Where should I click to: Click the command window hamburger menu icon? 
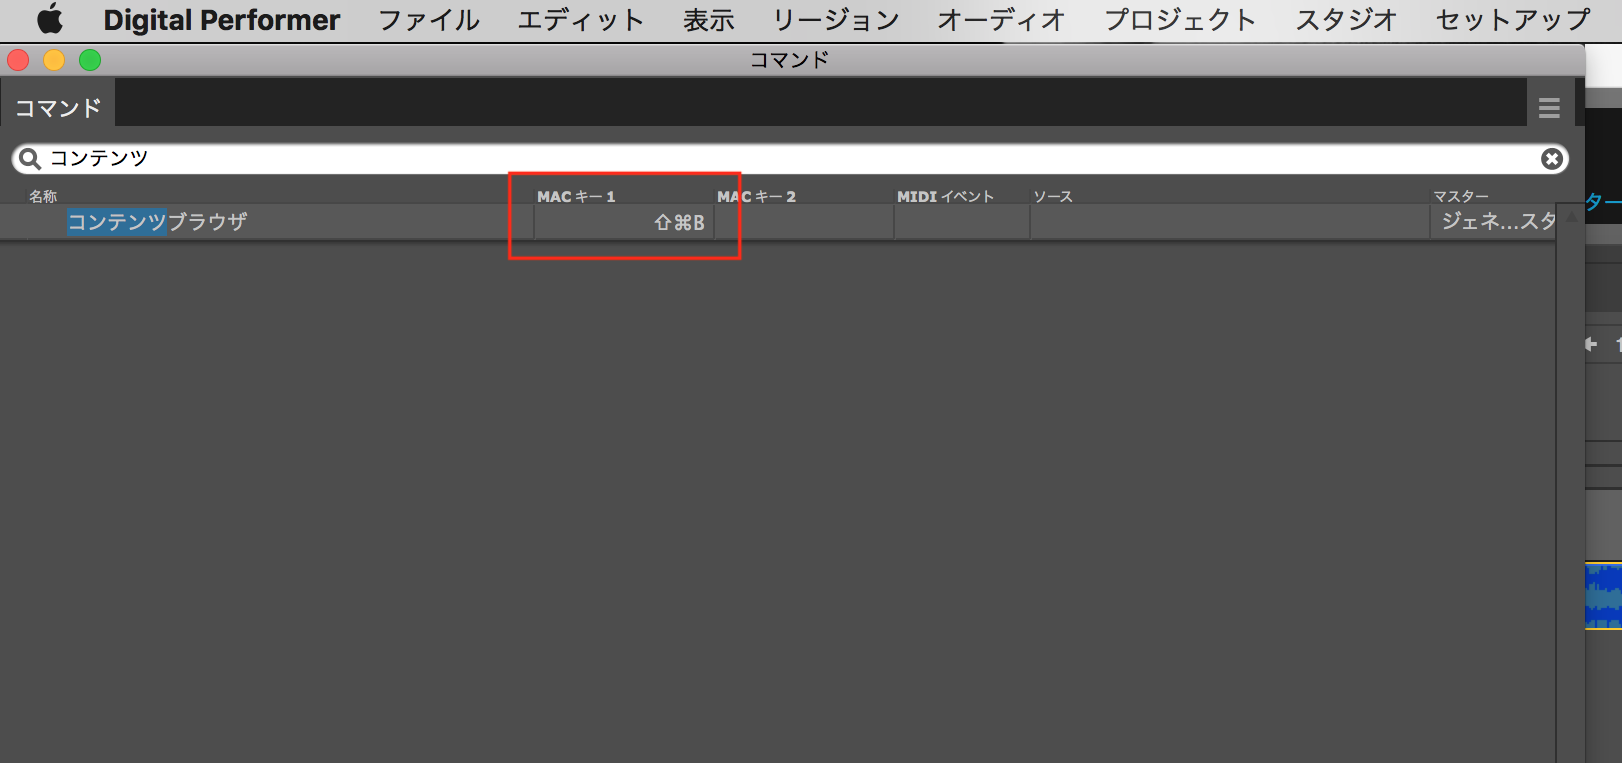pos(1549,108)
